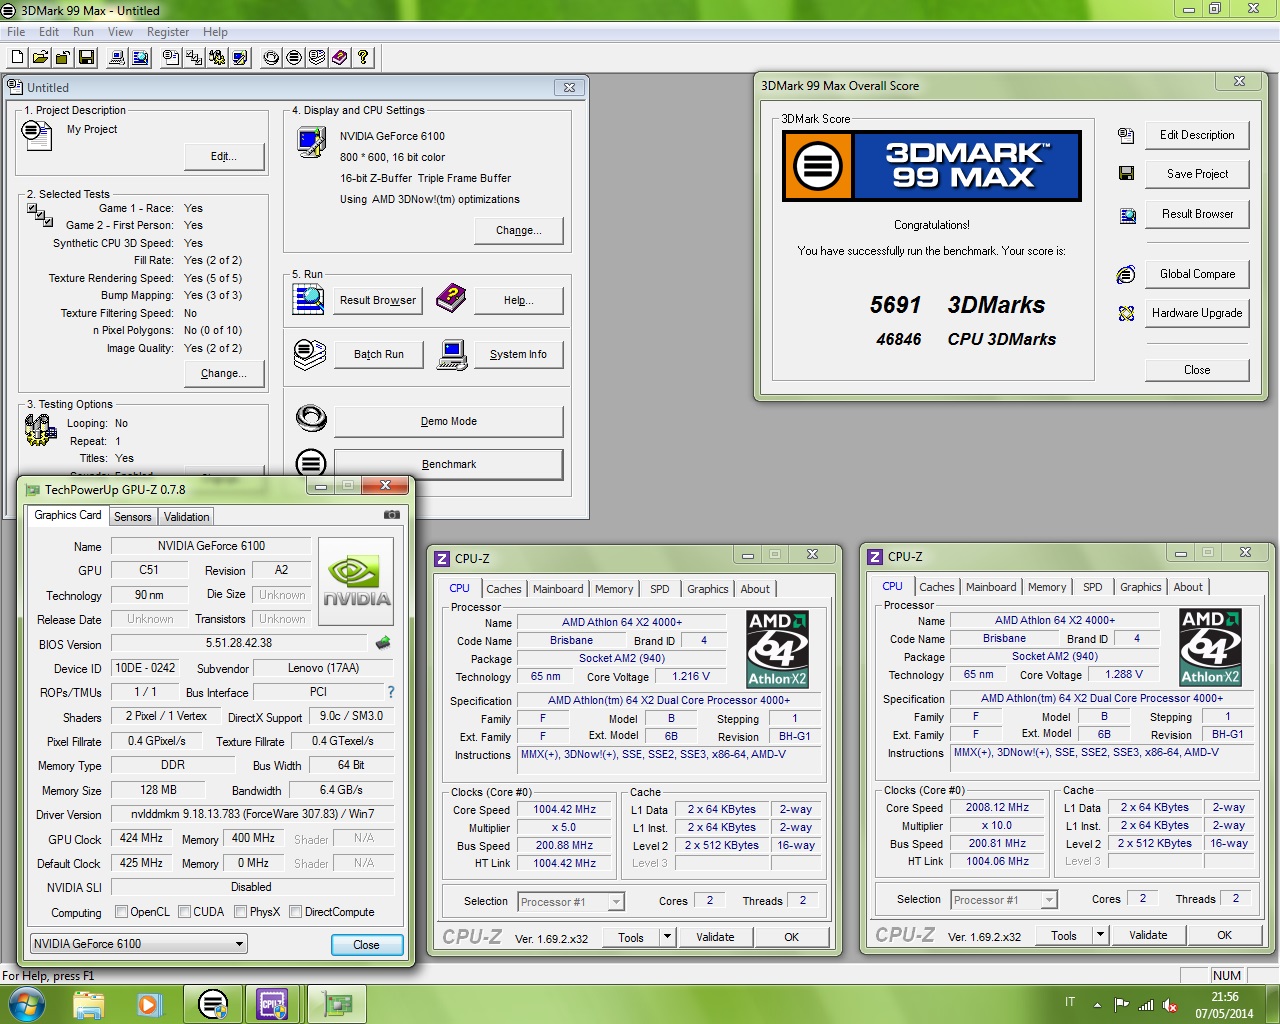Click the NVIDIA logo in GPU-Z
This screenshot has width=1280, height=1024.
point(356,582)
